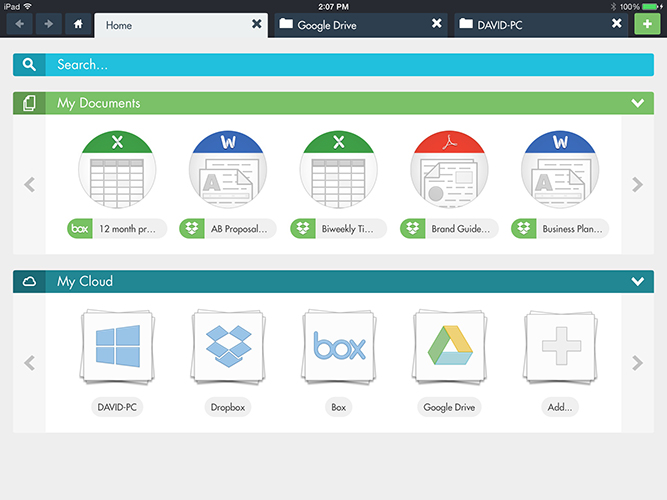Viewport: 667px width, 500px height.
Task: Collapse the My Cloud section
Action: click(x=637, y=282)
